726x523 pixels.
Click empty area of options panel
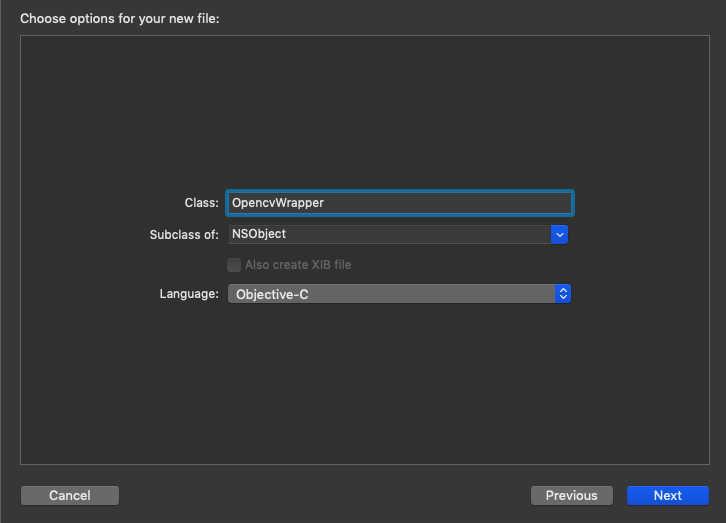click(x=365, y=106)
